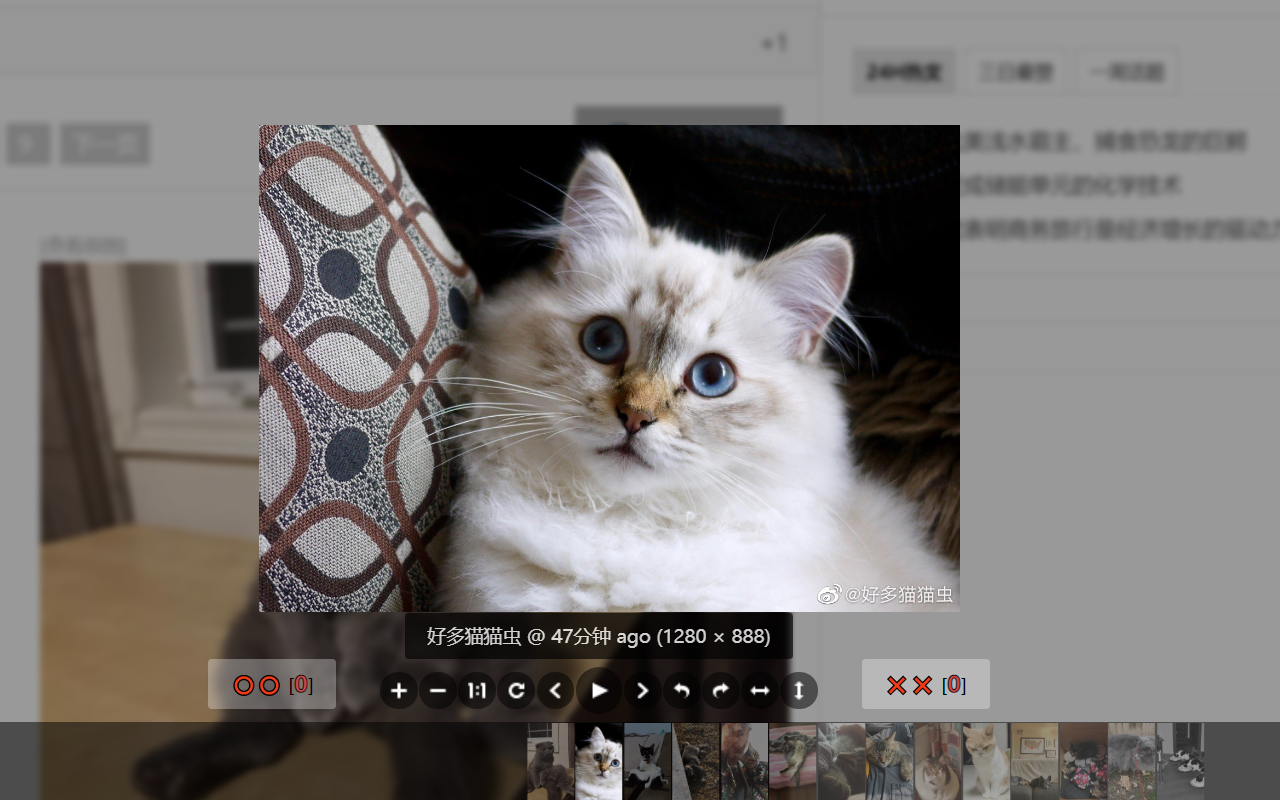Screen dimensions: 1280x800
Task: Open the thumbnail with framed map on wall
Action: click(1035, 761)
